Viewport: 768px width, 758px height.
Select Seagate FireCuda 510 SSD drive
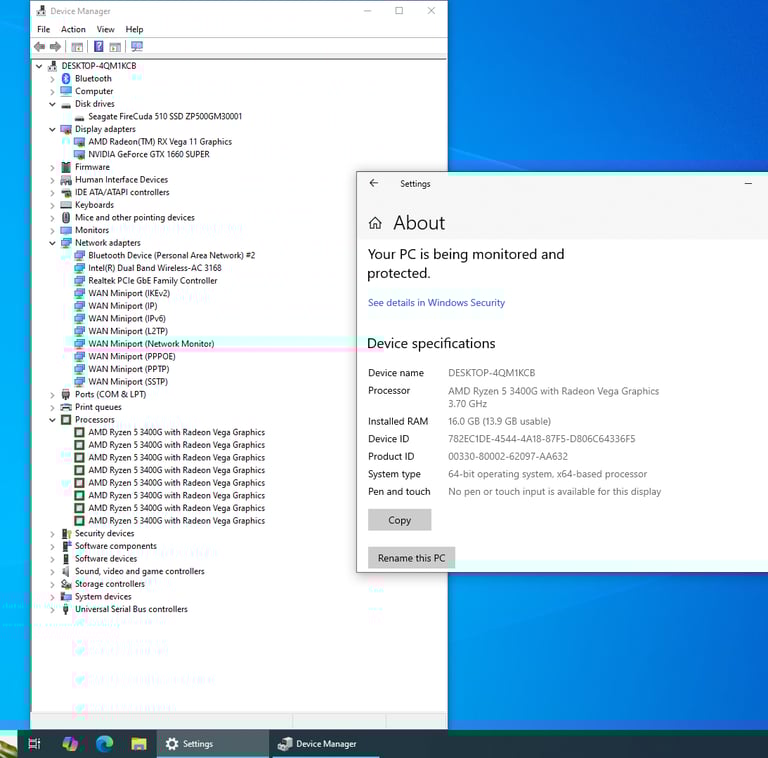[165, 117]
